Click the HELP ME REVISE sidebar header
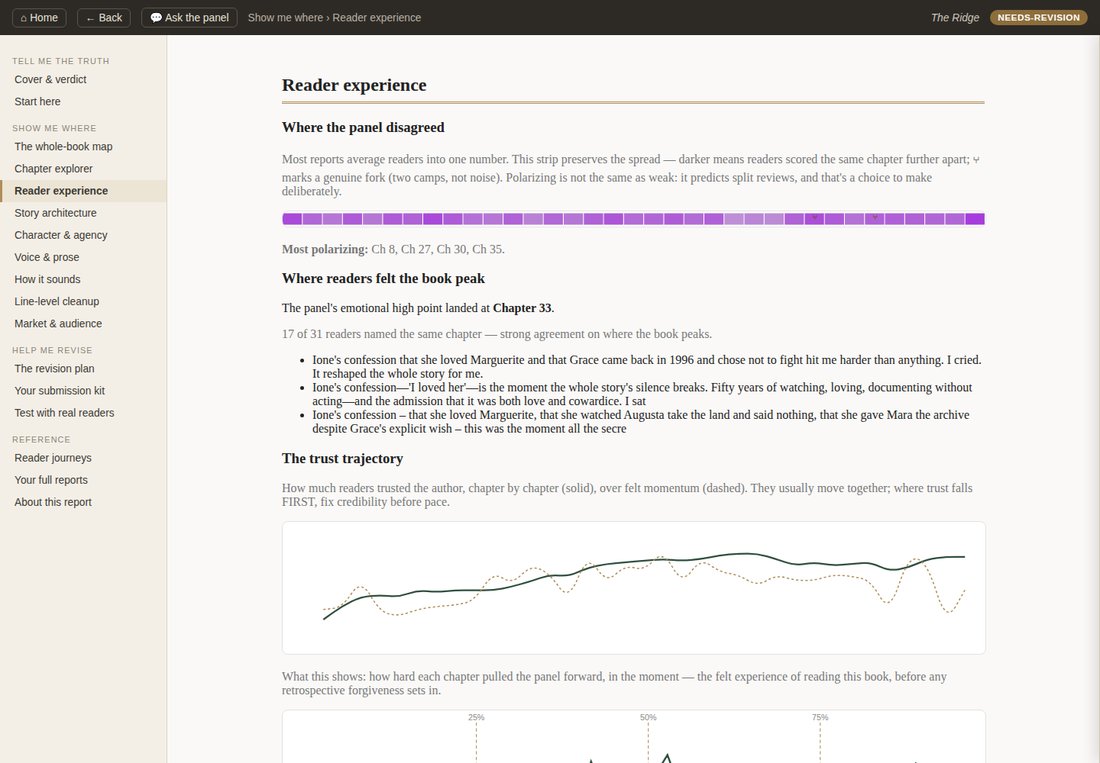The image size is (1100, 763). tap(52, 350)
